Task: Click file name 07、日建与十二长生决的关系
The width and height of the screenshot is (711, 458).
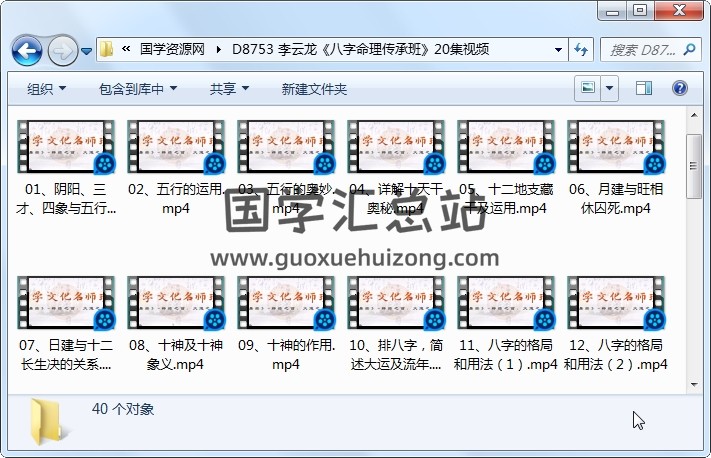Action: pyautogui.click(x=66, y=355)
